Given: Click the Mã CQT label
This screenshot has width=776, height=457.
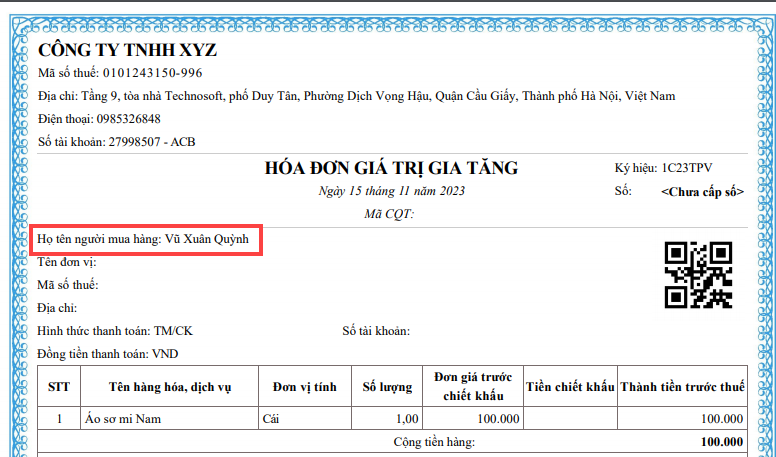Looking at the screenshot, I should (x=390, y=213).
